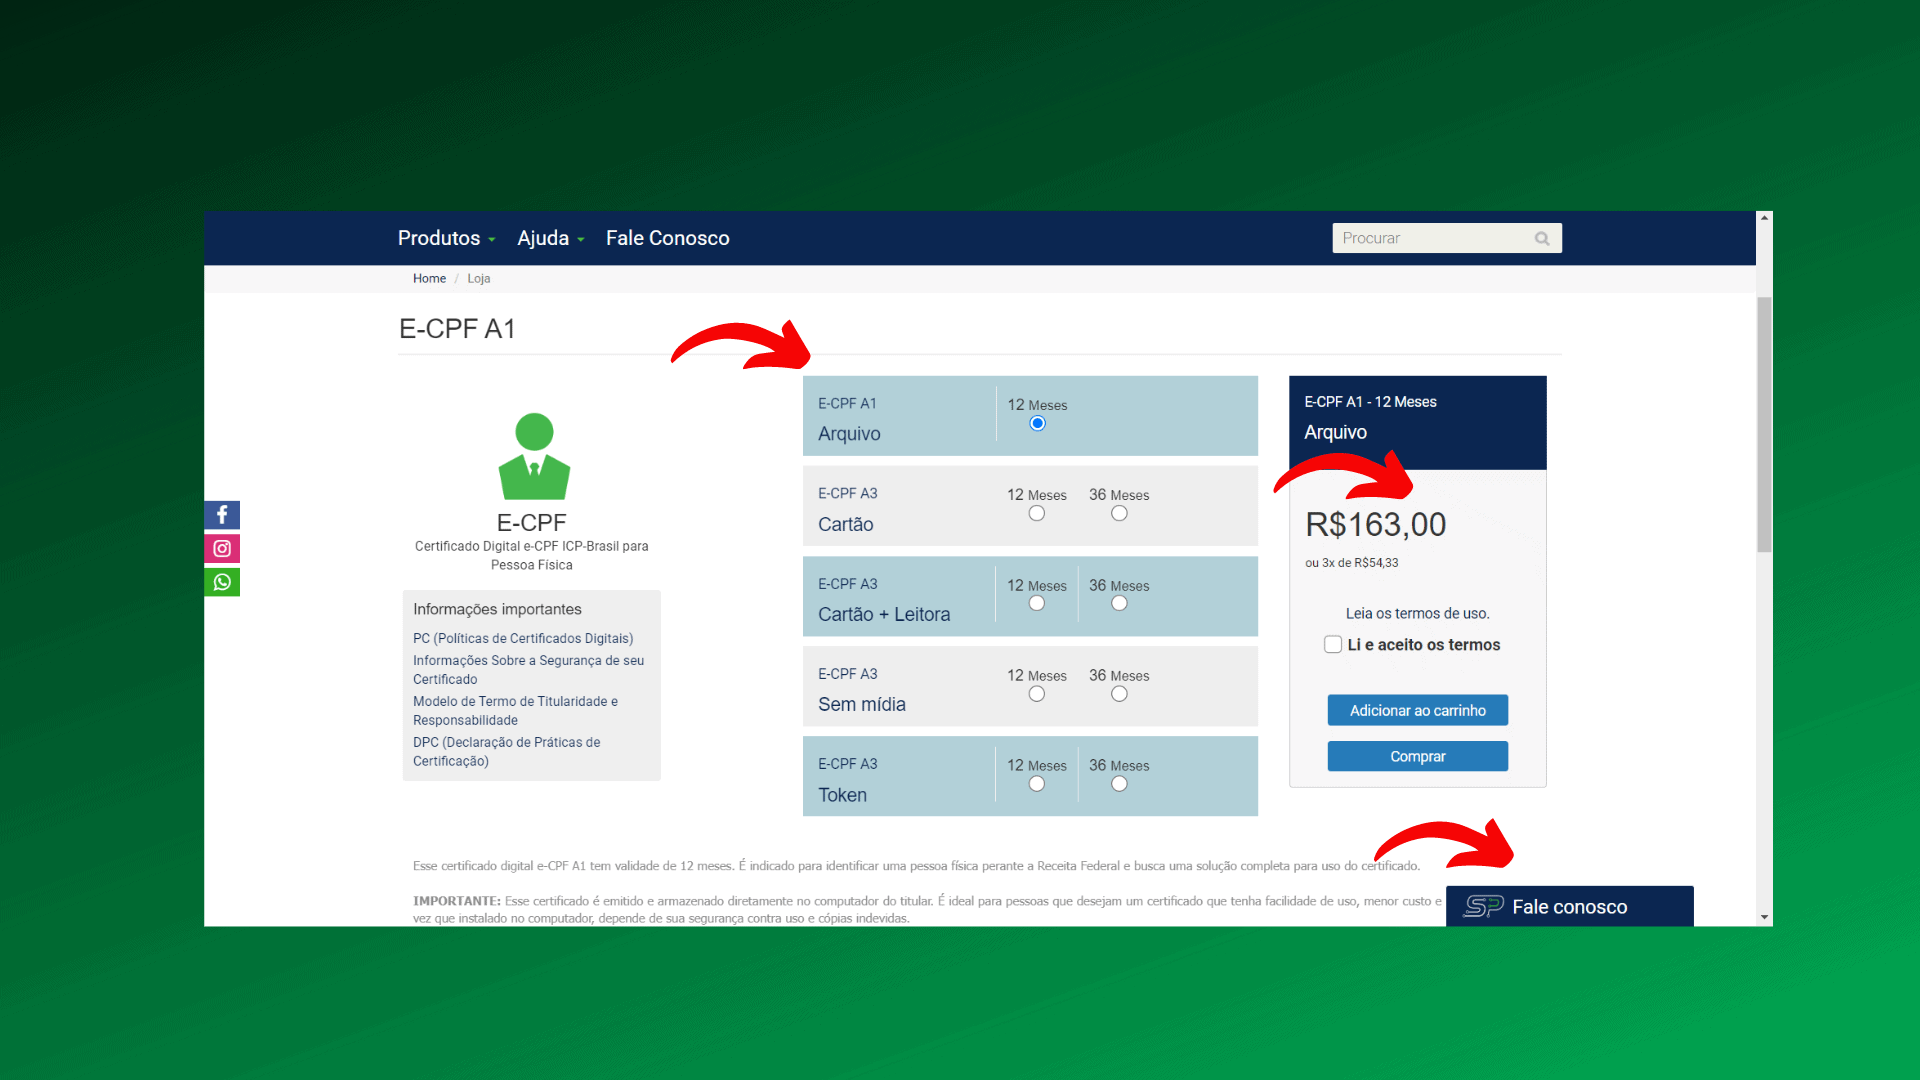Click the search magnifier icon
Image resolution: width=1920 pixels, height=1080 pixels.
click(1542, 239)
